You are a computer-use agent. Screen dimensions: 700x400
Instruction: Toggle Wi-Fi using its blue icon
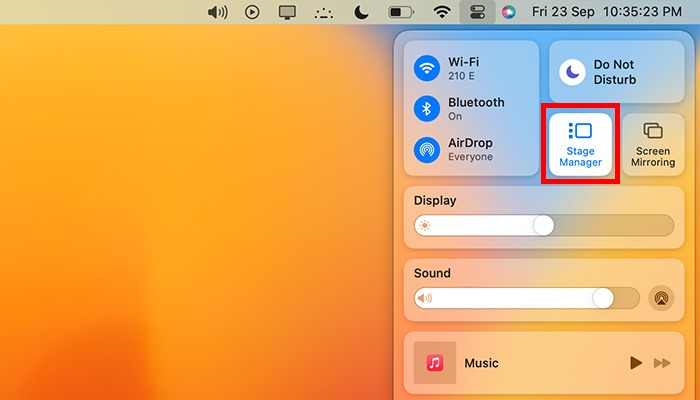pyautogui.click(x=427, y=68)
